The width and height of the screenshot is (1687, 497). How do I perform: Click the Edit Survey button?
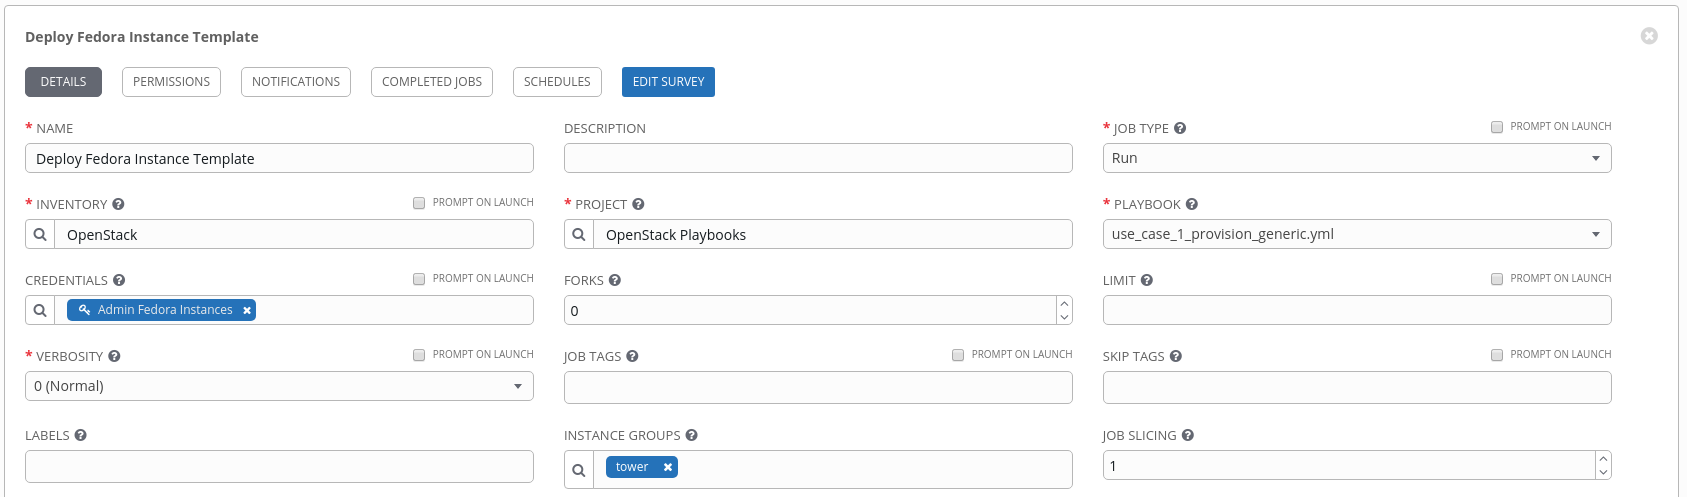pos(668,82)
